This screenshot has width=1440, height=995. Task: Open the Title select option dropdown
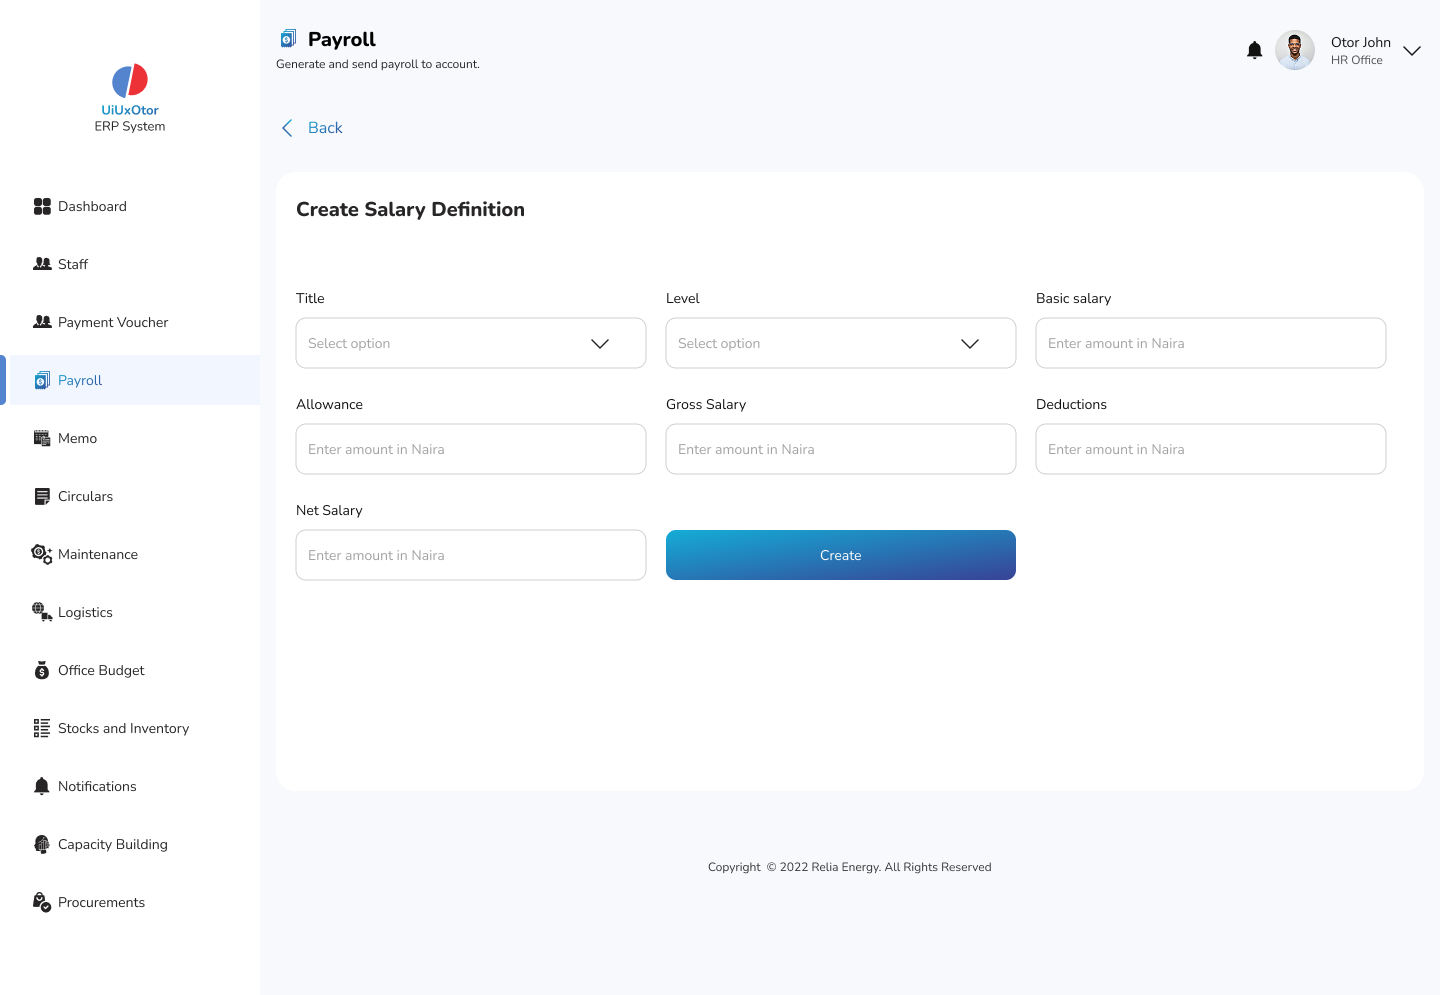coord(470,343)
